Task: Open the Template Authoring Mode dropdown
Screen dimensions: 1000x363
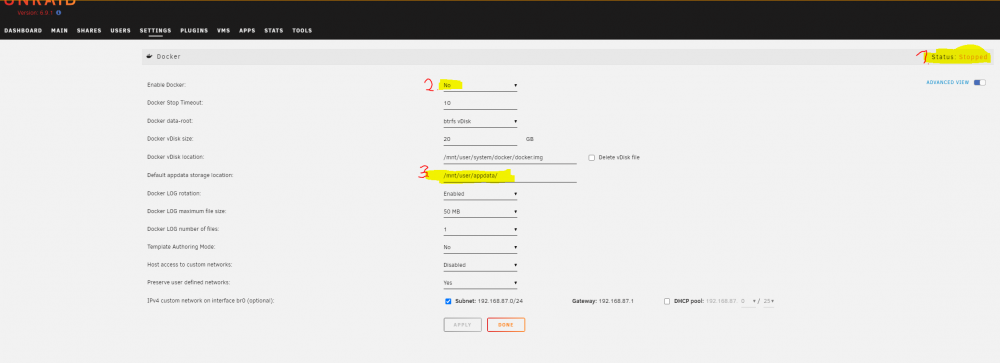Action: 480,247
